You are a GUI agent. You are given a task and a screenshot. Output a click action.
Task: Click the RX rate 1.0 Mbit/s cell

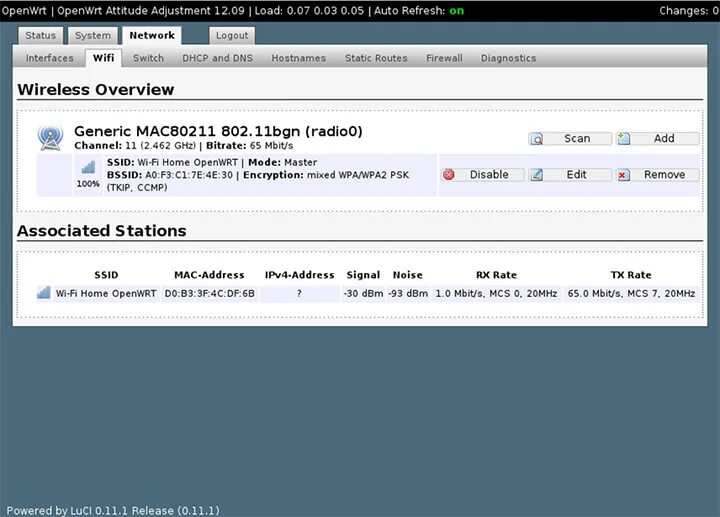pyautogui.click(x=496, y=293)
